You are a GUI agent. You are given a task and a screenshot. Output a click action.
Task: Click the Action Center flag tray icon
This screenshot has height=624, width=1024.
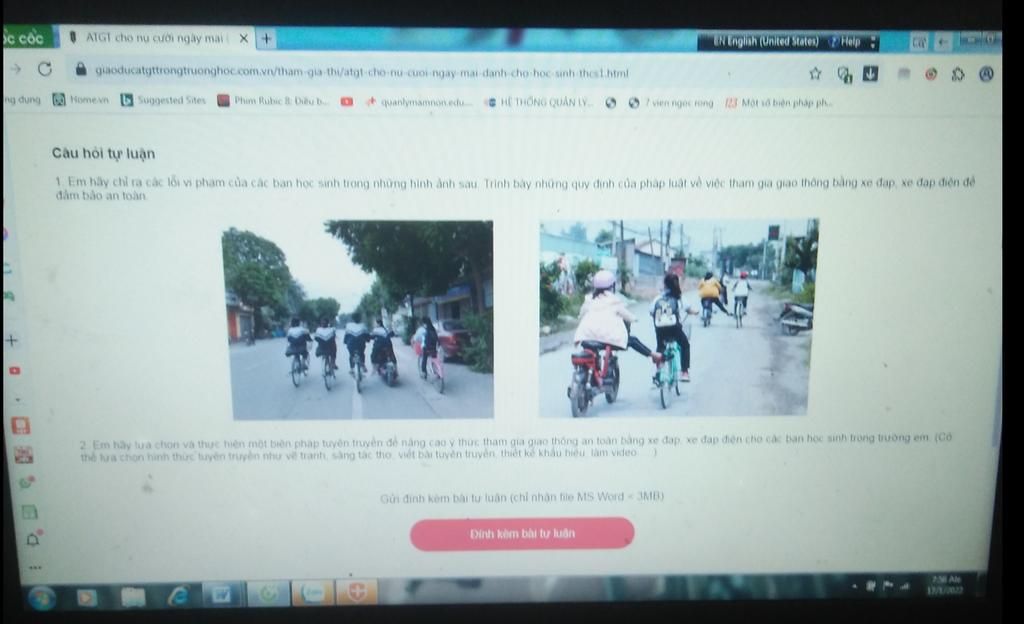pos(888,585)
